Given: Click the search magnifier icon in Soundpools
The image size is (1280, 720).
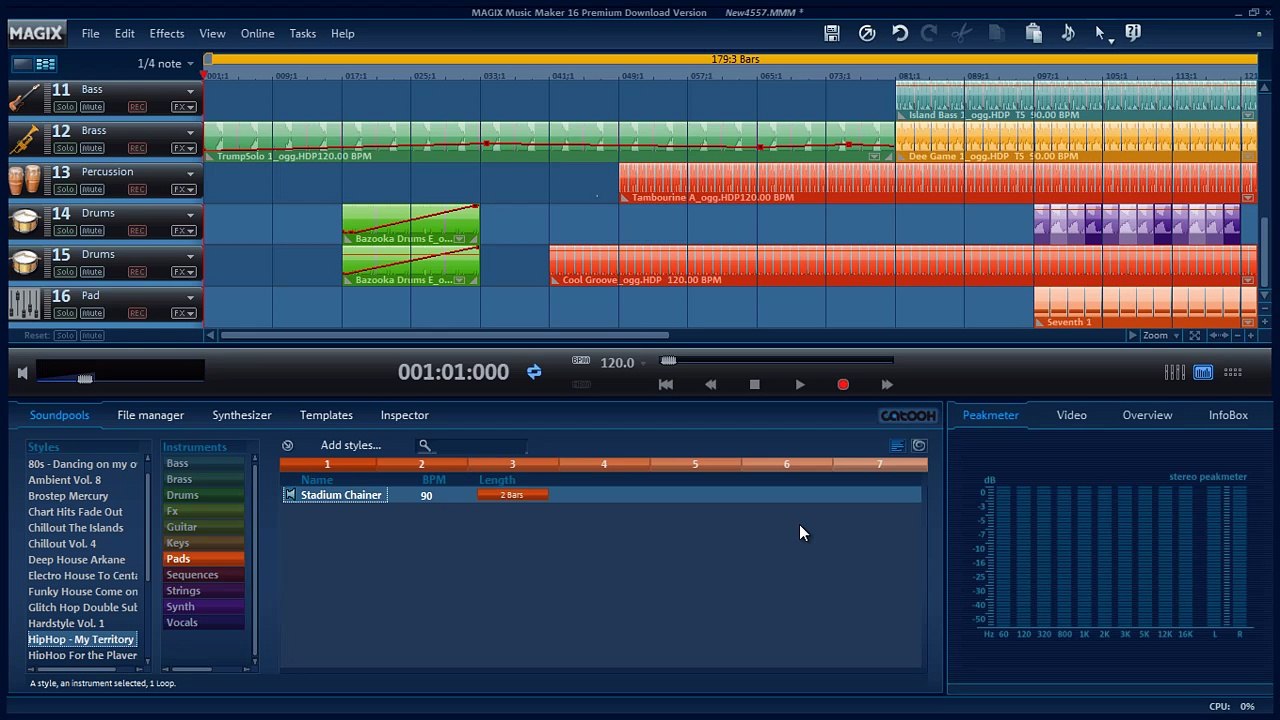Looking at the screenshot, I should (424, 446).
